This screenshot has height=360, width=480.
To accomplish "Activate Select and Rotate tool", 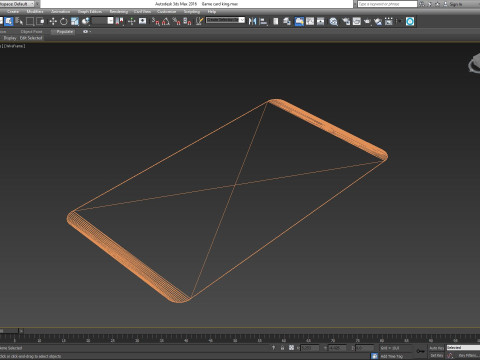I will tap(63, 22).
